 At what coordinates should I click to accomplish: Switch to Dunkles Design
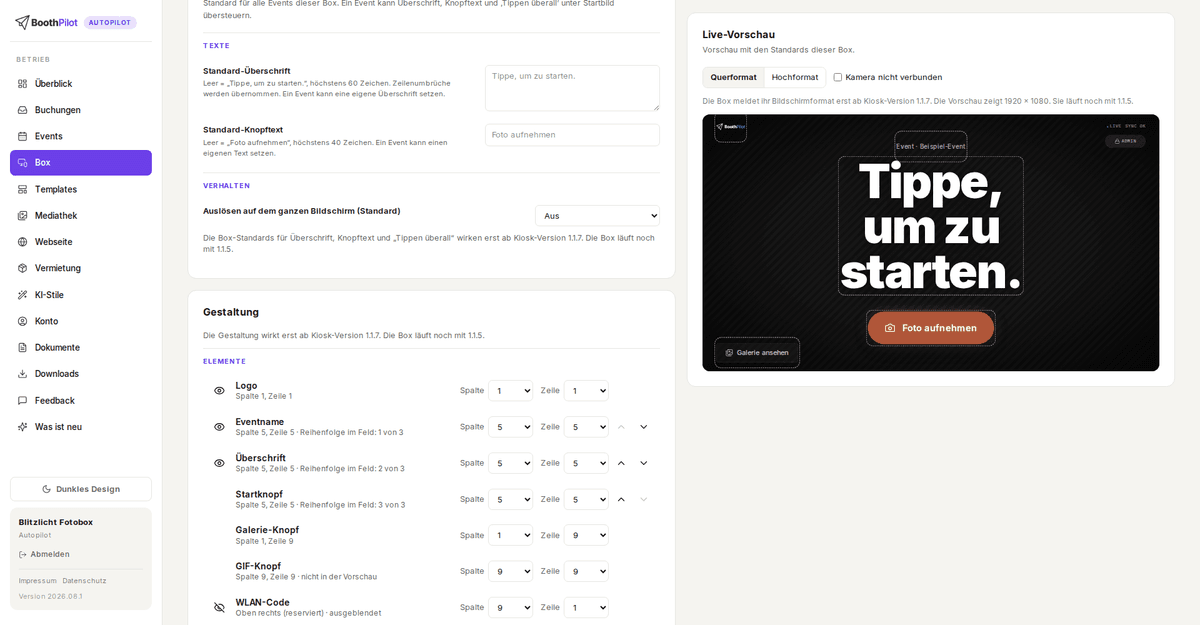(x=81, y=489)
